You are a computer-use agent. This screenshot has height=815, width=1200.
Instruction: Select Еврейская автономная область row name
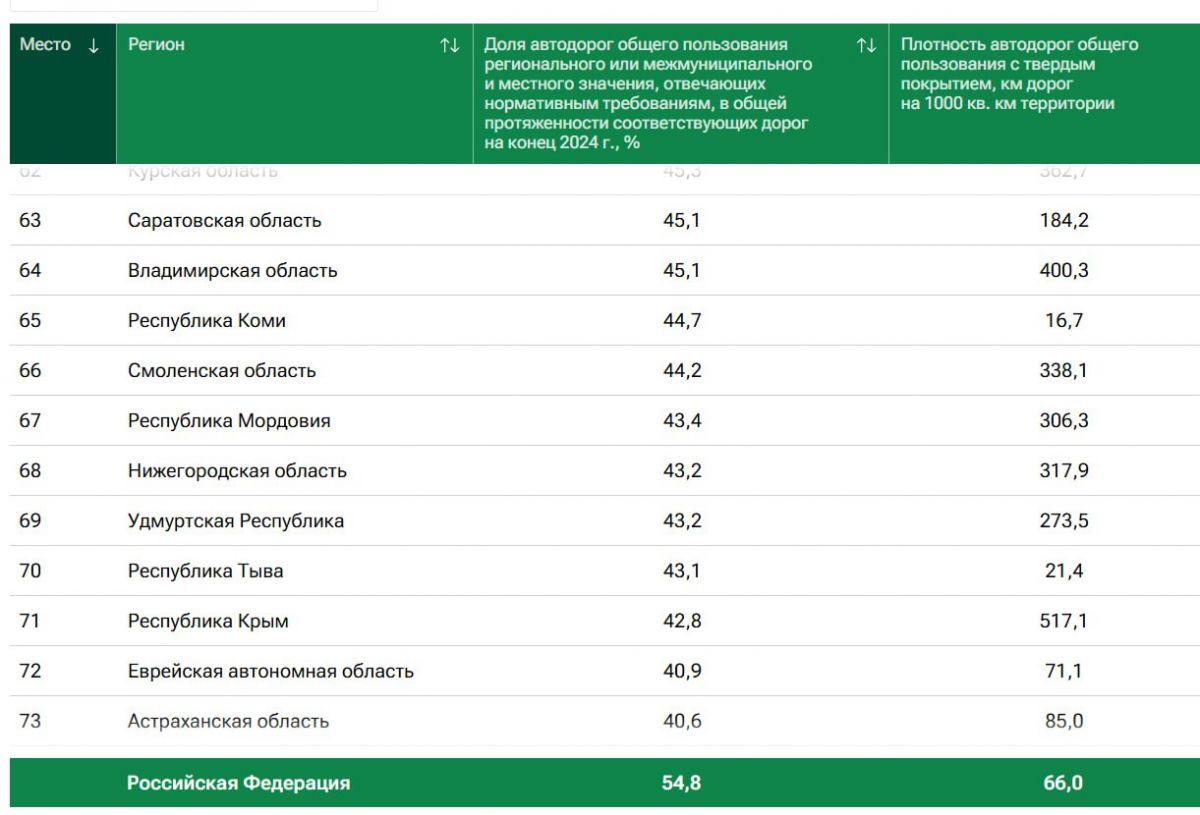(x=270, y=671)
